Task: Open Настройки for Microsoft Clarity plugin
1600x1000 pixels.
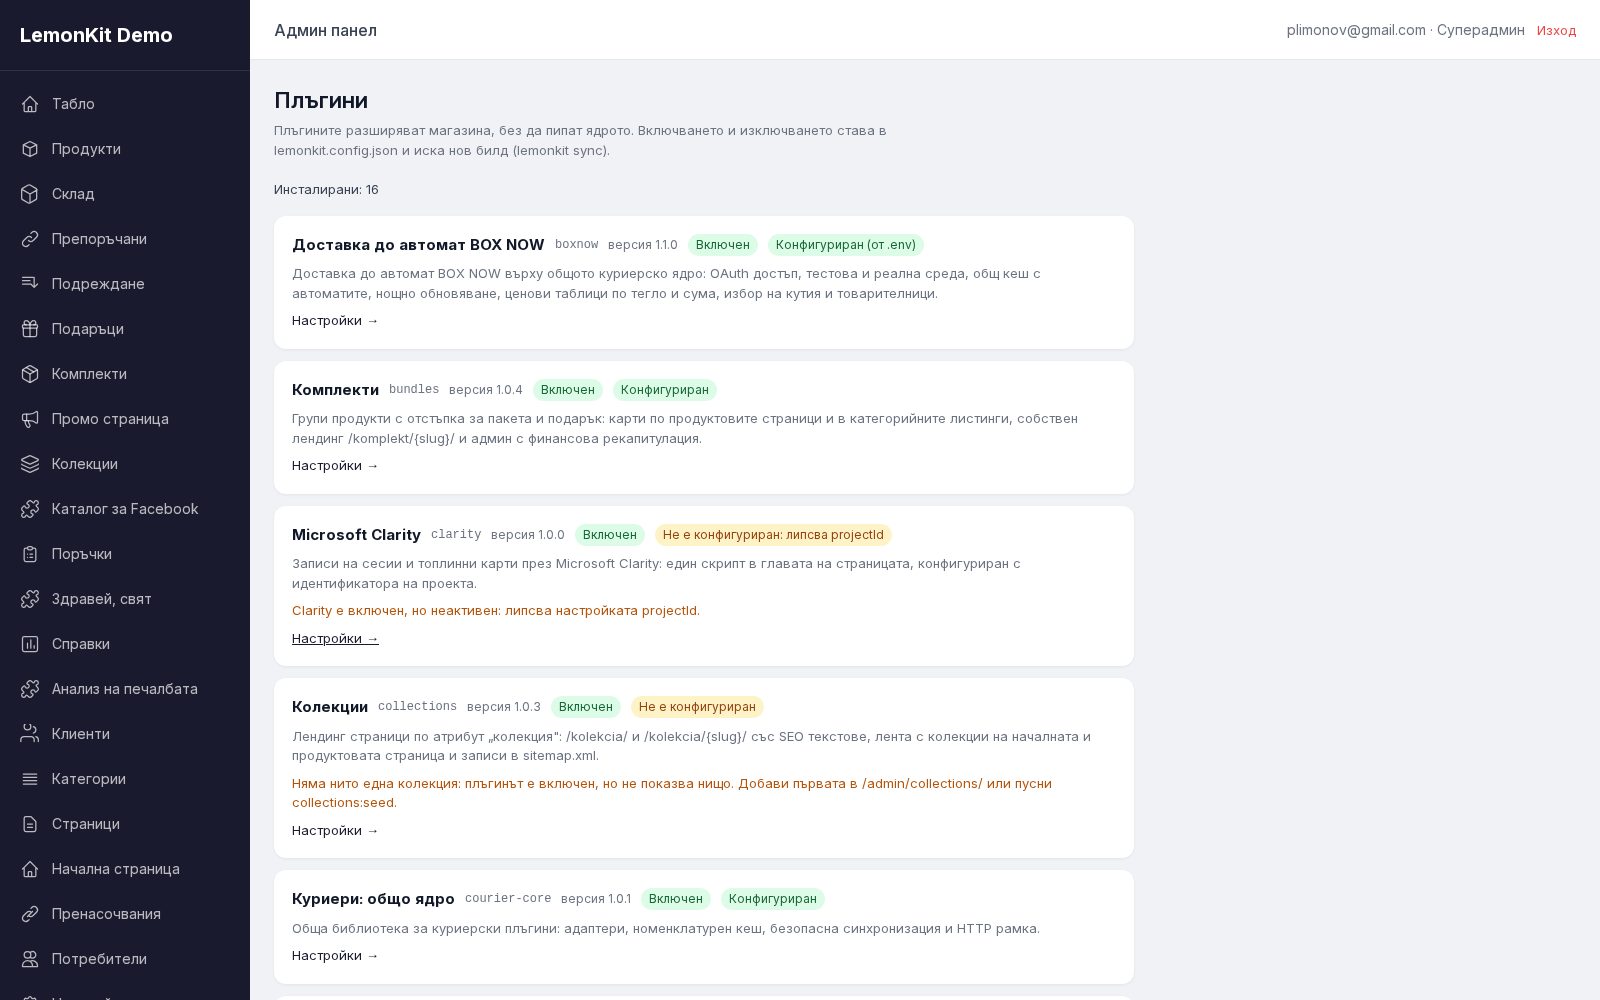Action: (335, 639)
